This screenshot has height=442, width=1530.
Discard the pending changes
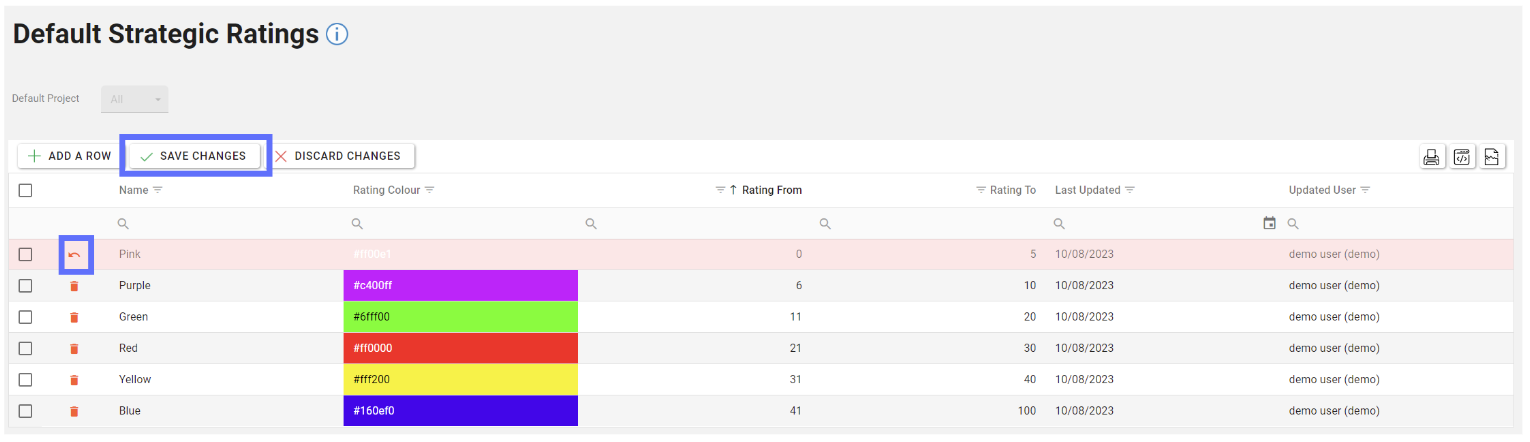click(x=339, y=156)
